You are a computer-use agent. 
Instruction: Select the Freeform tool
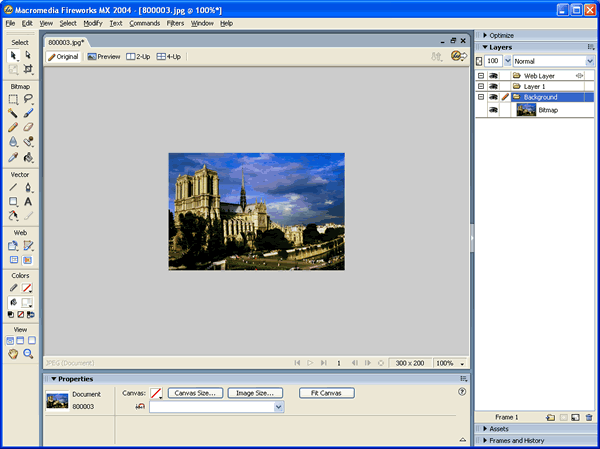click(13, 216)
